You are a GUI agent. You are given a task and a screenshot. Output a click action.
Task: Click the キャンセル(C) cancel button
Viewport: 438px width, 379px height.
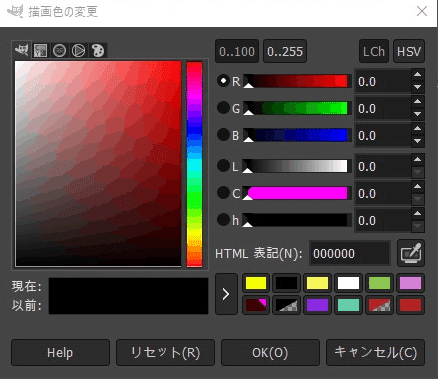point(375,352)
